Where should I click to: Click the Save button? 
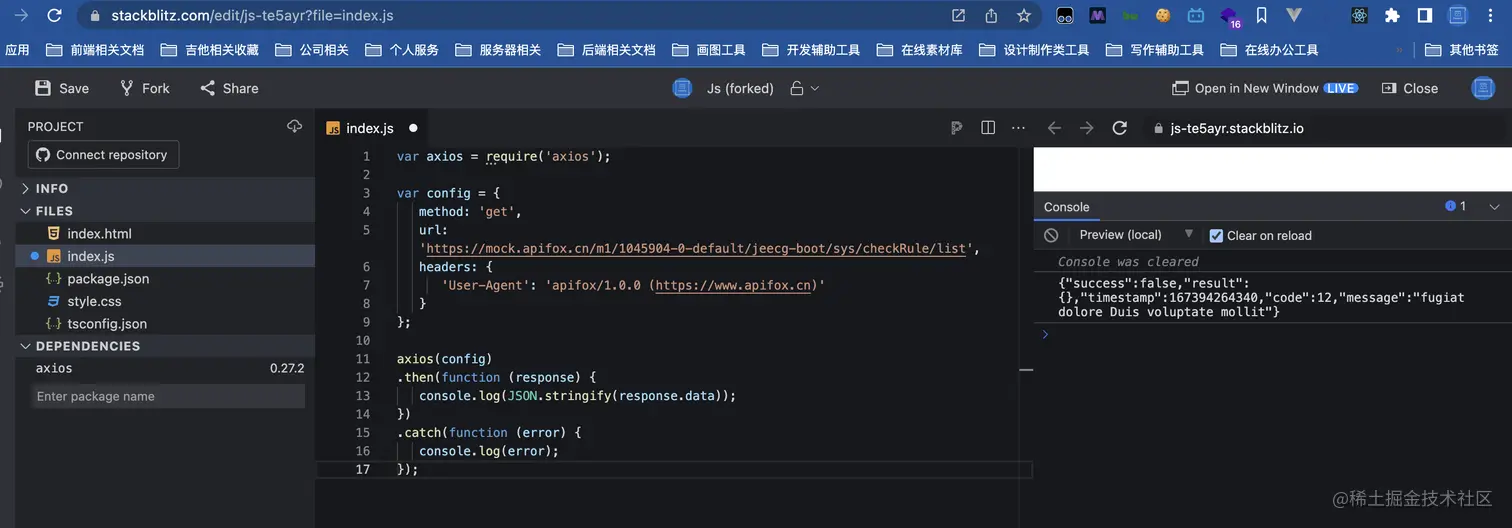click(x=62, y=88)
